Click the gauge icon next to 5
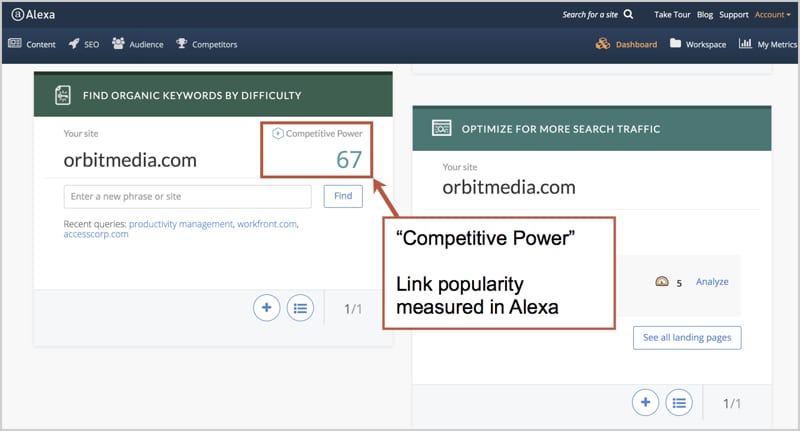 click(662, 282)
